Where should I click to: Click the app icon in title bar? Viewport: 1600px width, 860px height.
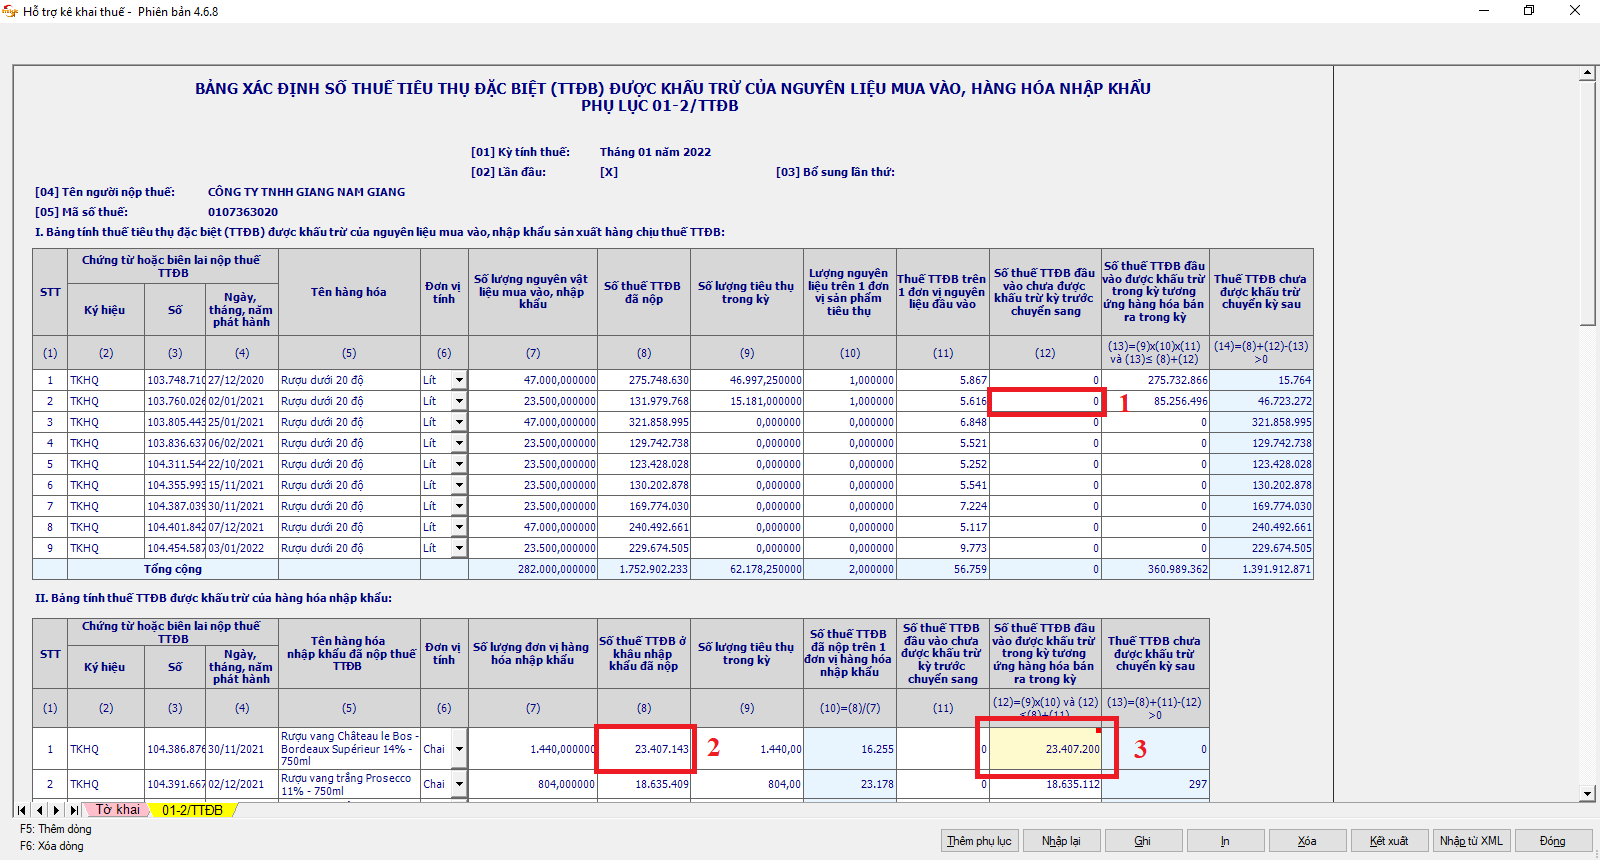[10, 11]
